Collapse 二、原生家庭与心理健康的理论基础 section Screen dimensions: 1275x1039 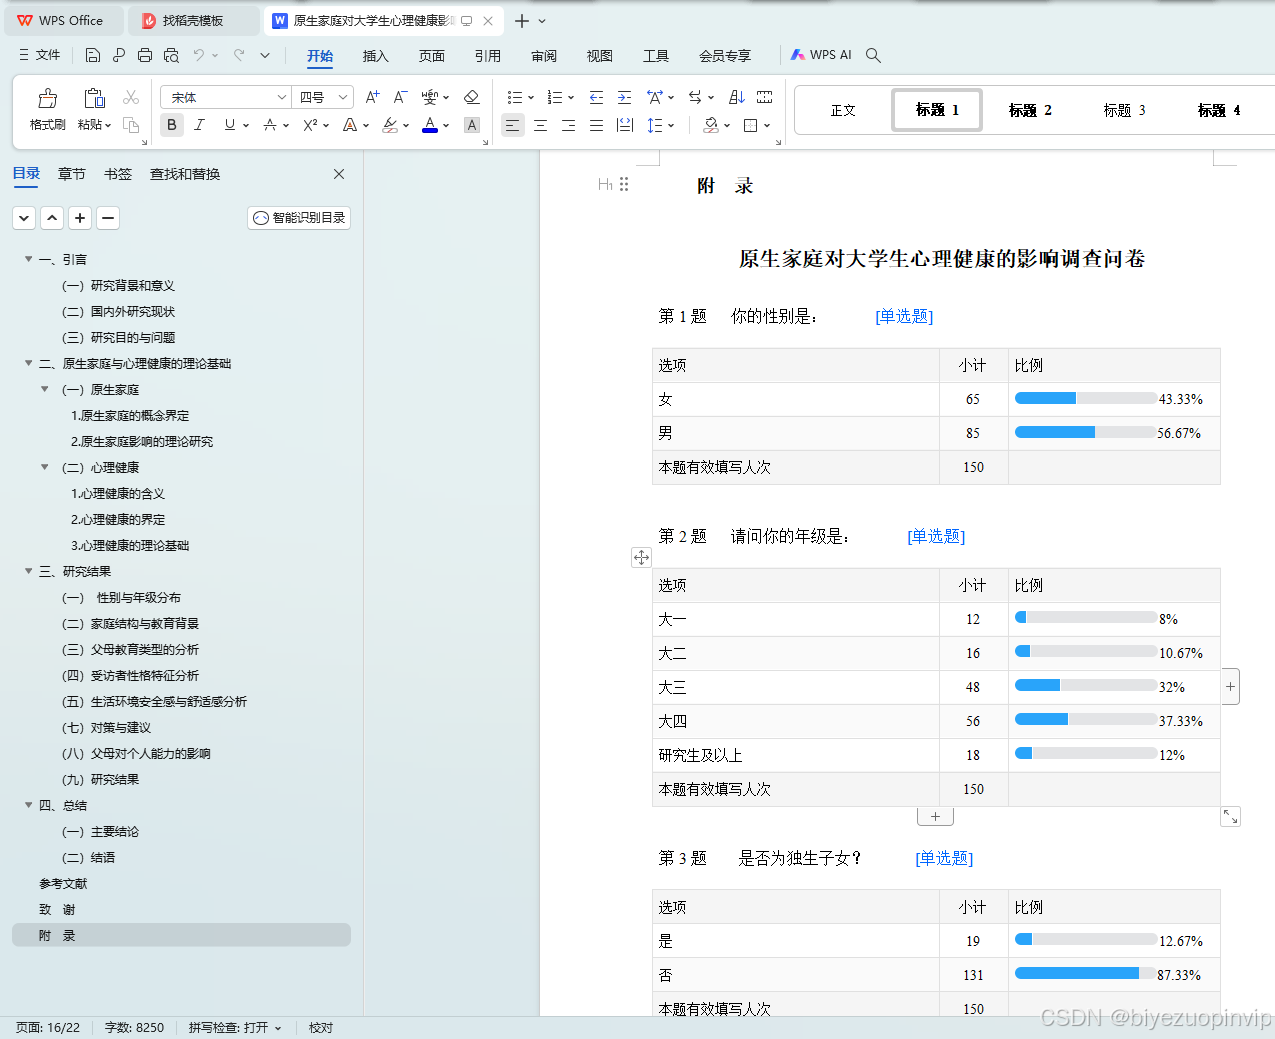(x=28, y=363)
